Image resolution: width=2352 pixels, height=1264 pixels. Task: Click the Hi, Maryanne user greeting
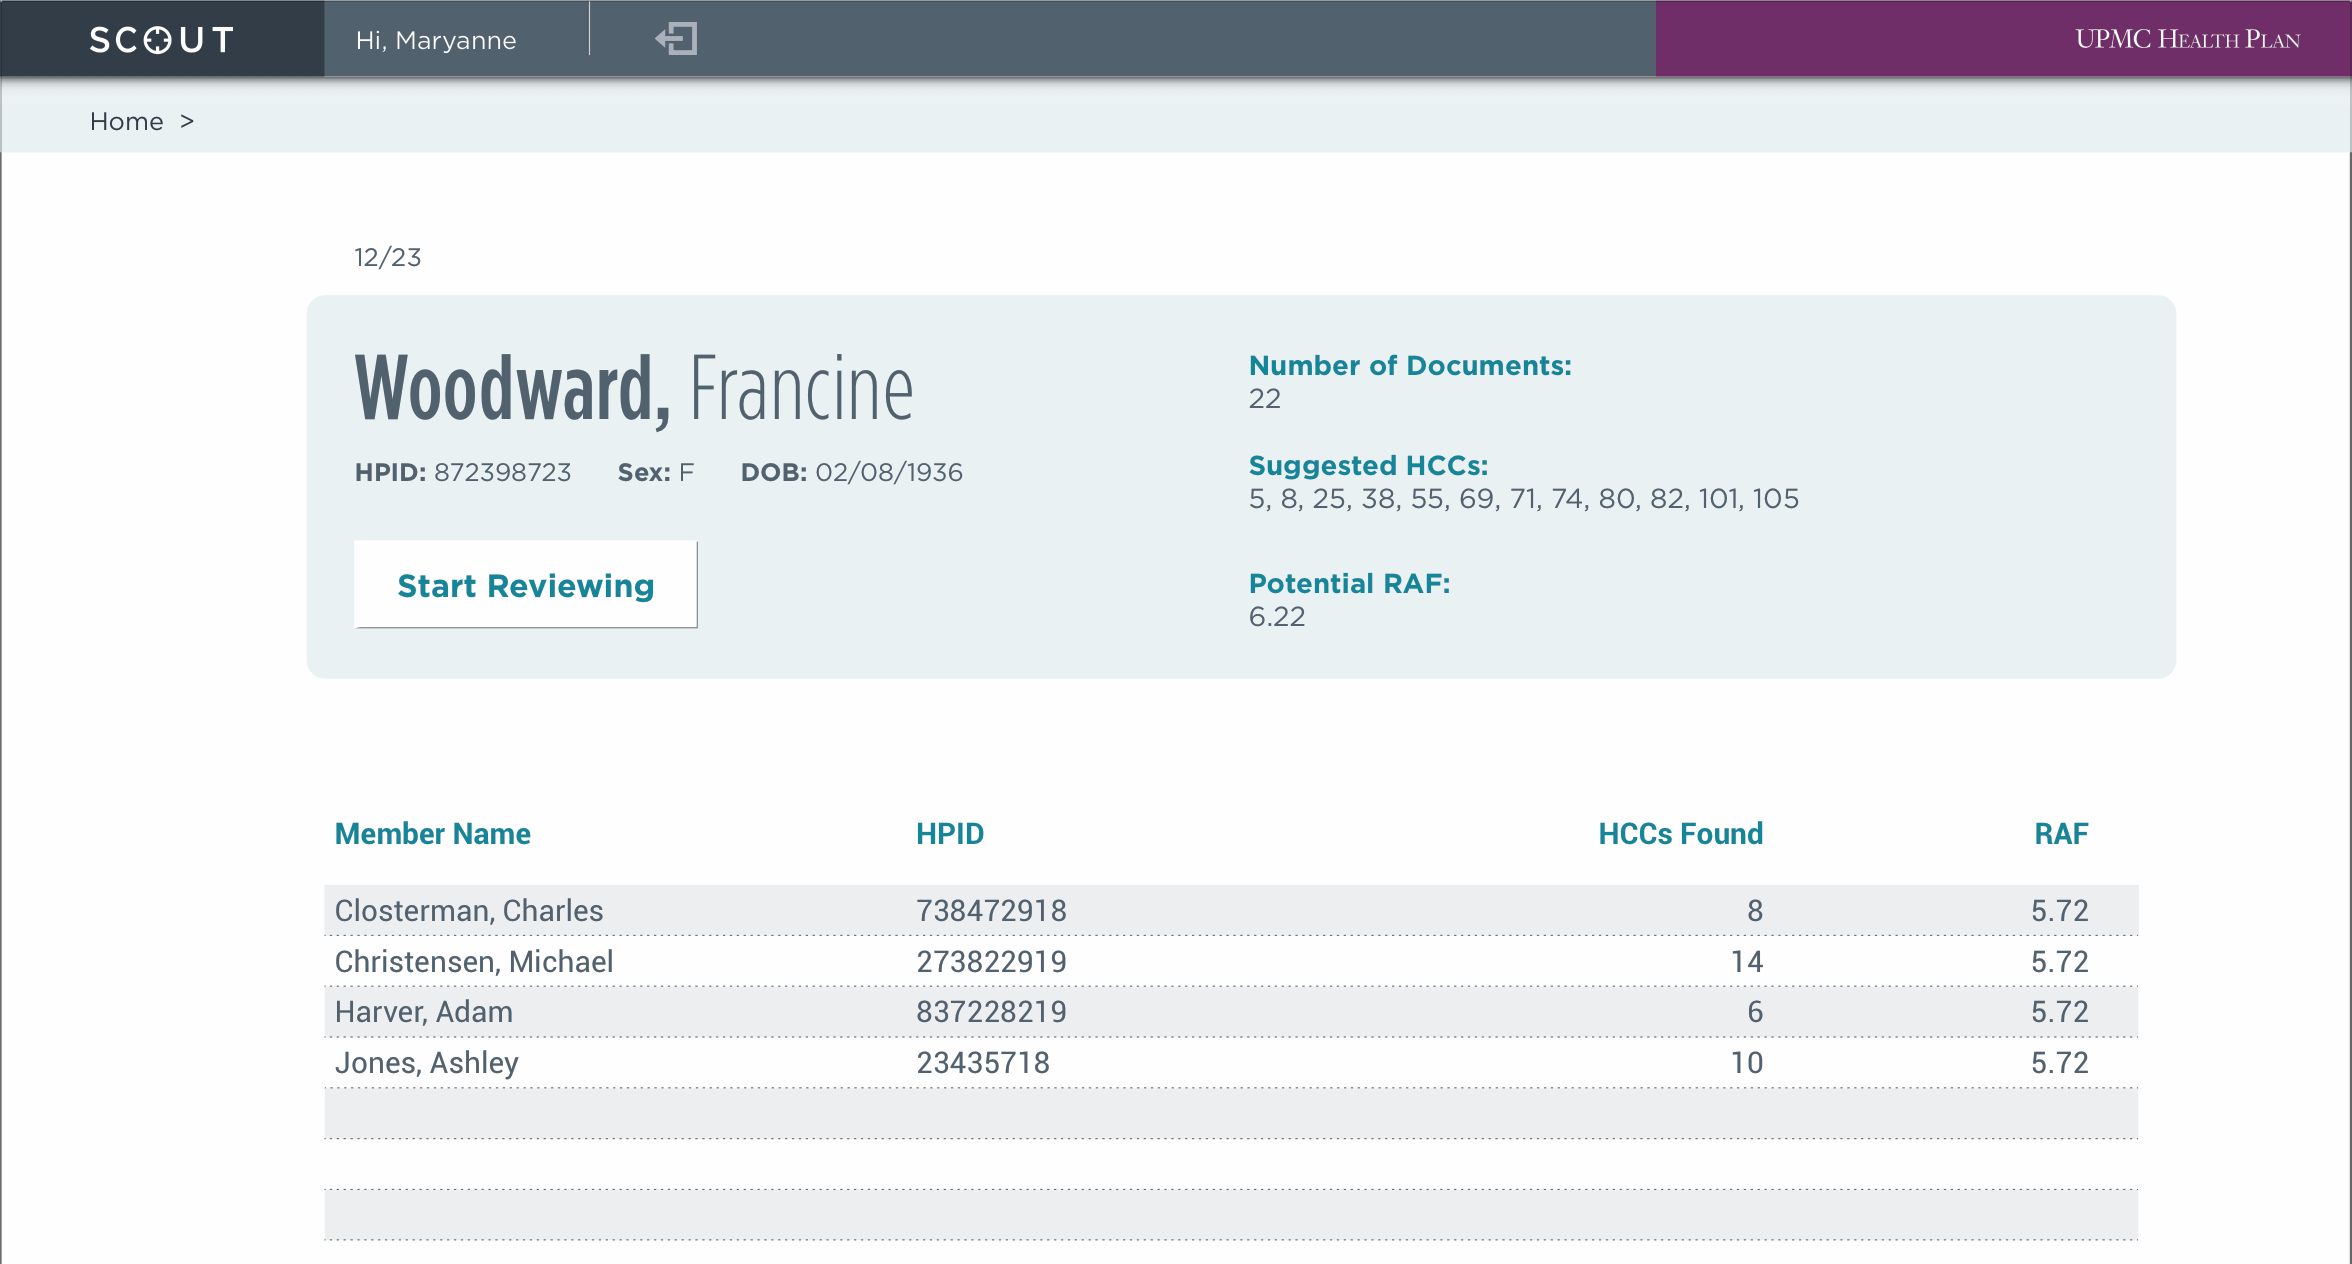pyautogui.click(x=436, y=40)
